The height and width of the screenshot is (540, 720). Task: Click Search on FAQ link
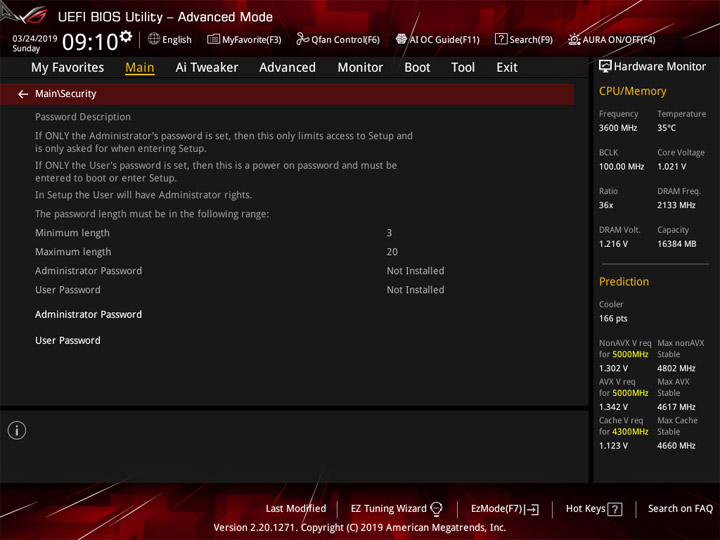(x=680, y=509)
